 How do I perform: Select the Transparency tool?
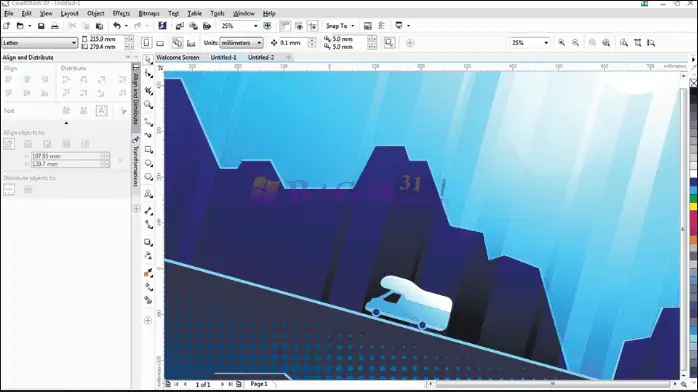[148, 255]
